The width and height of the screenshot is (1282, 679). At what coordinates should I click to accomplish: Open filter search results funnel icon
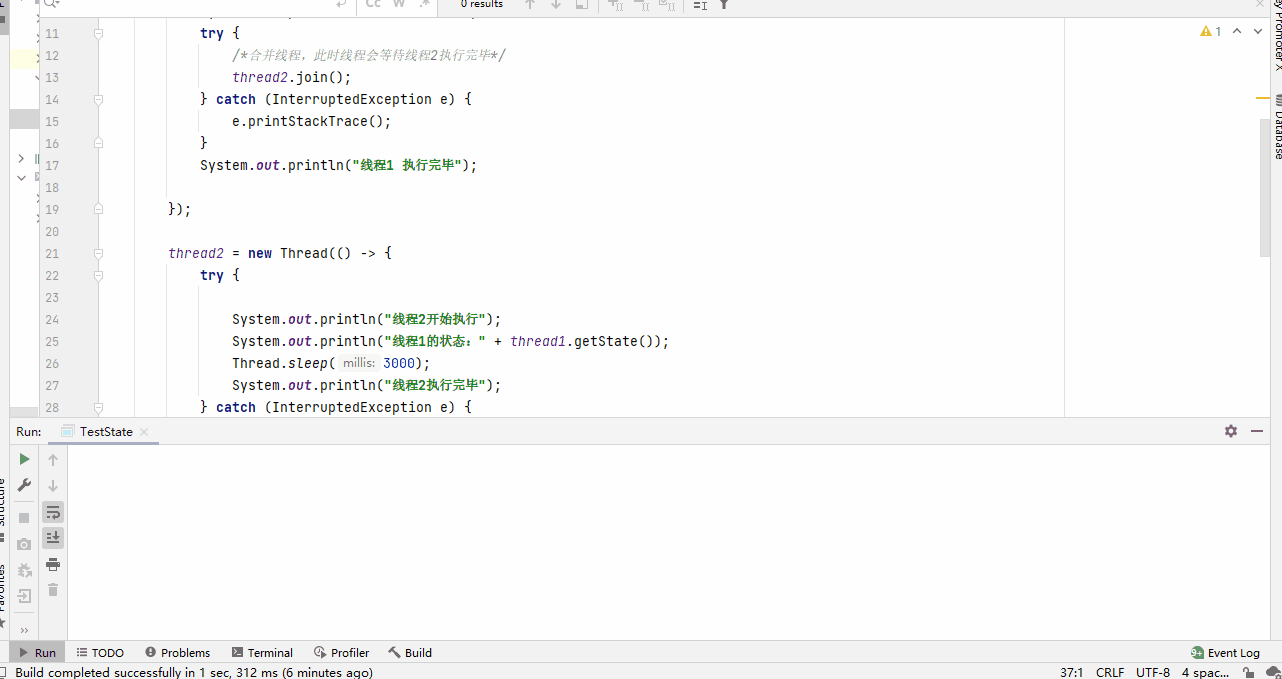[724, 4]
